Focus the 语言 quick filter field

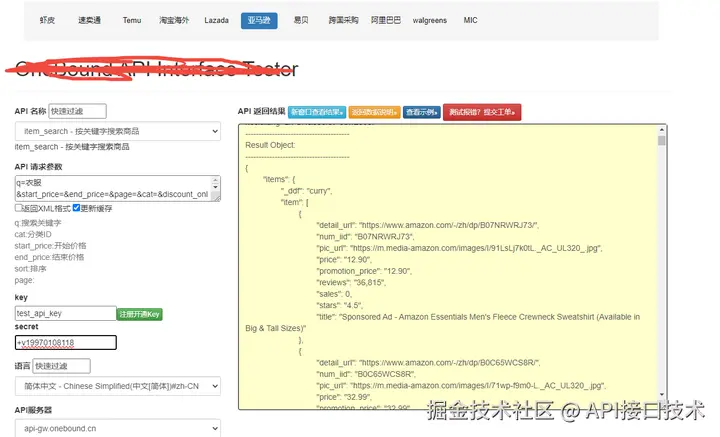62,366
